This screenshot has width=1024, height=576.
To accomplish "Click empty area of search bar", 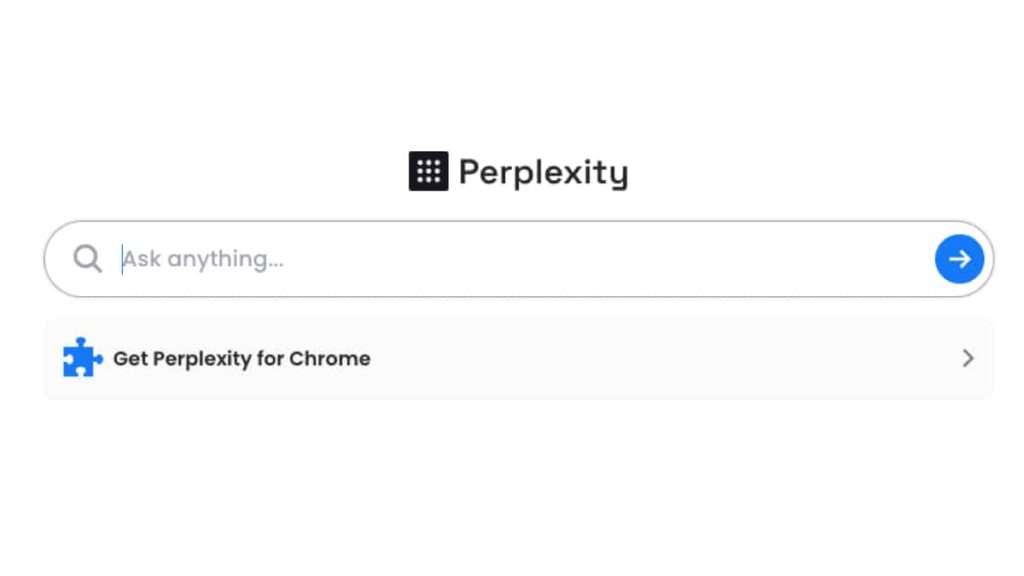I will pyautogui.click(x=588, y=259).
